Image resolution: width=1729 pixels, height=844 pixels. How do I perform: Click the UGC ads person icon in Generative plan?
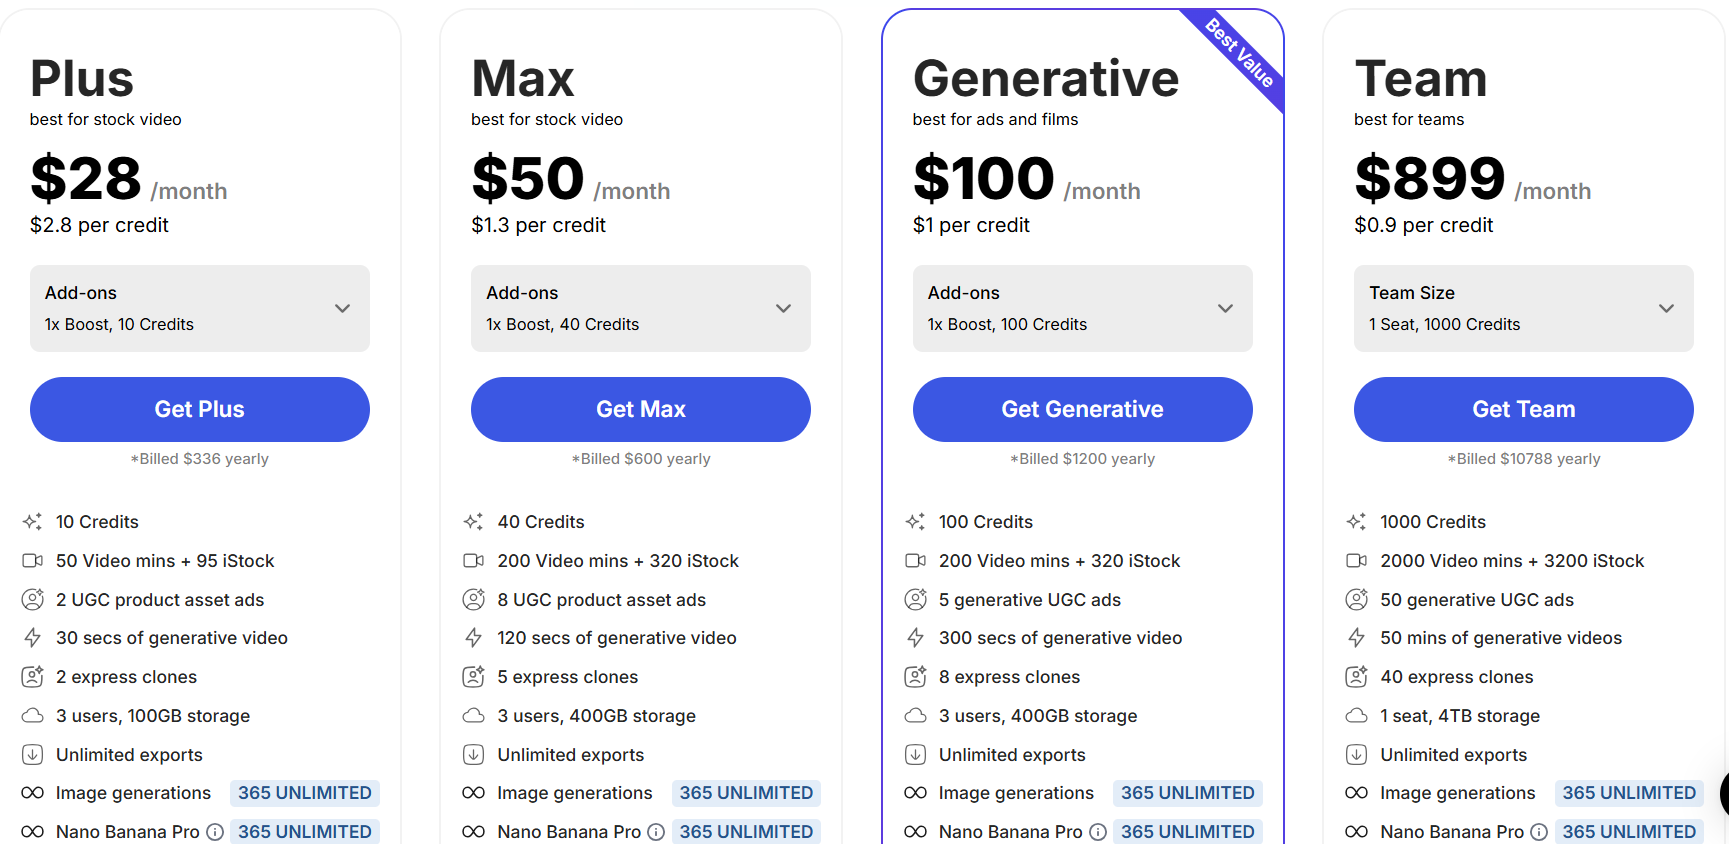pyautogui.click(x=915, y=599)
